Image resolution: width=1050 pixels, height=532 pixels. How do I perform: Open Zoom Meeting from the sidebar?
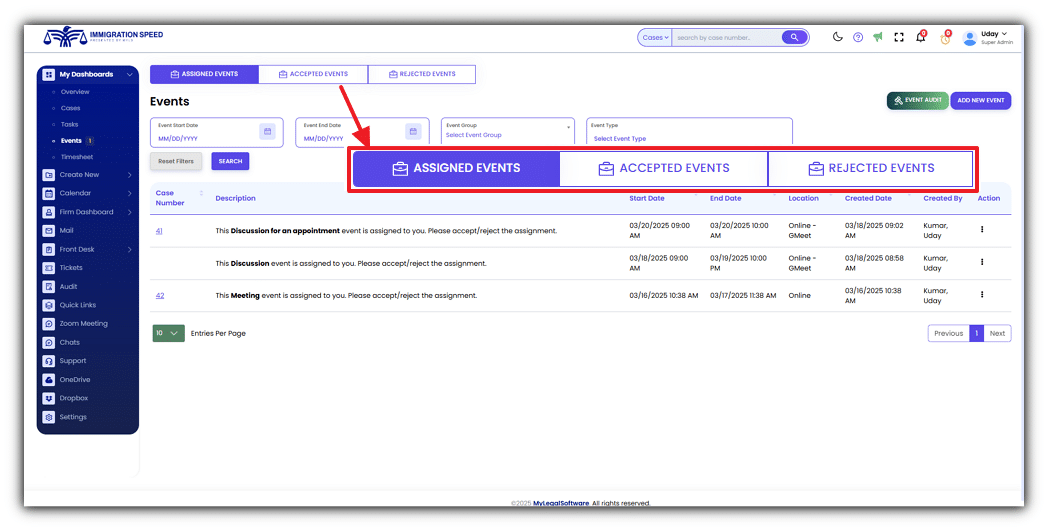tap(83, 324)
